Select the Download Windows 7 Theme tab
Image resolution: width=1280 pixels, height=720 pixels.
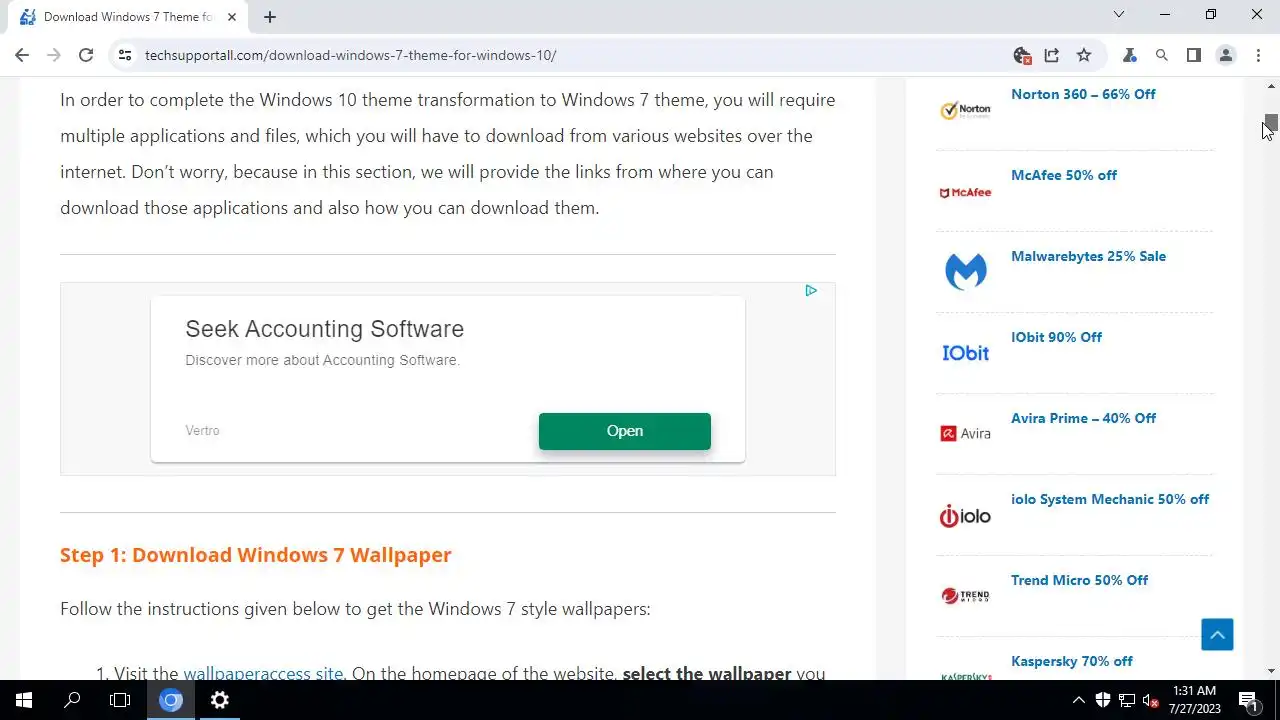point(127,17)
